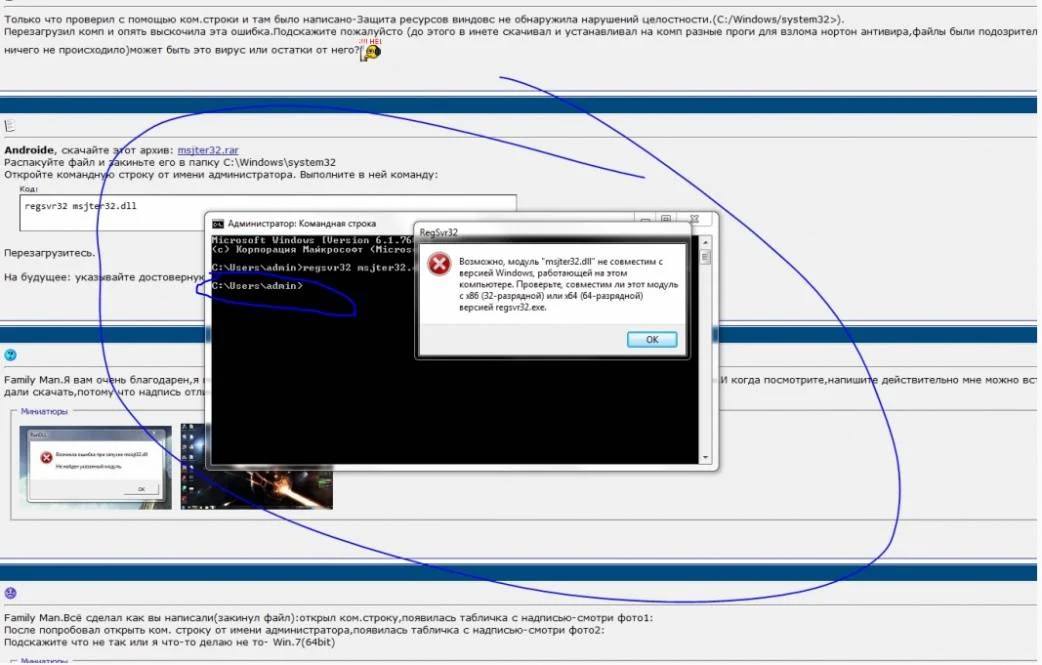Click the Command Prompt scrollbar up arrow
The width and height of the screenshot is (1042, 665).
(705, 242)
